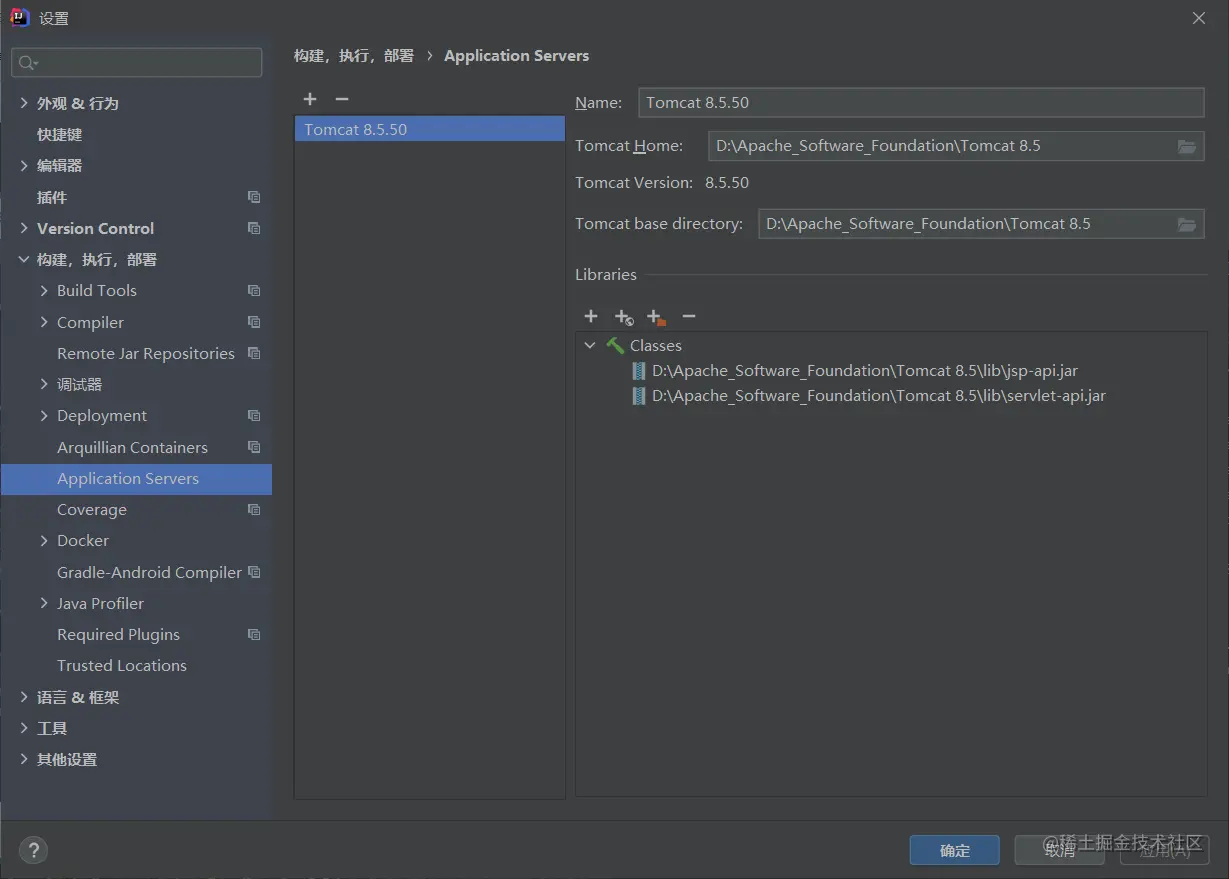Expand the 调试器 node

click(x=44, y=384)
